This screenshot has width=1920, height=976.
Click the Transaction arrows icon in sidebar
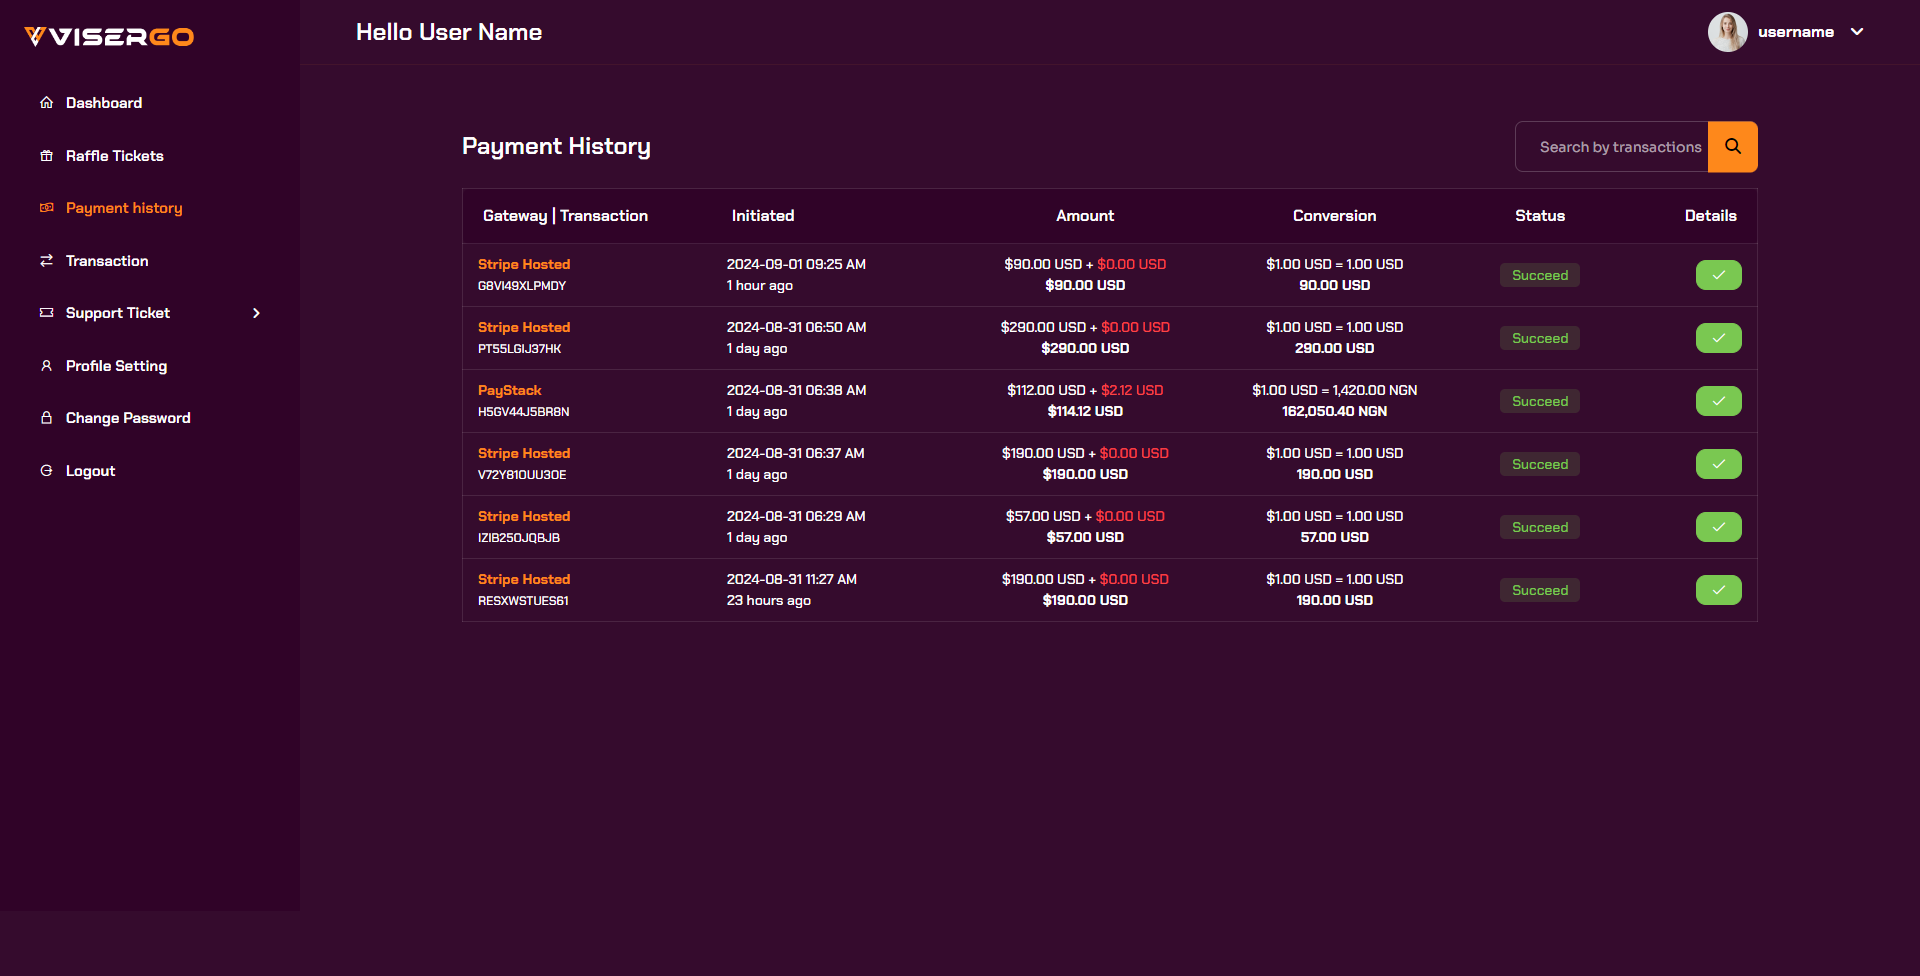[x=46, y=261]
